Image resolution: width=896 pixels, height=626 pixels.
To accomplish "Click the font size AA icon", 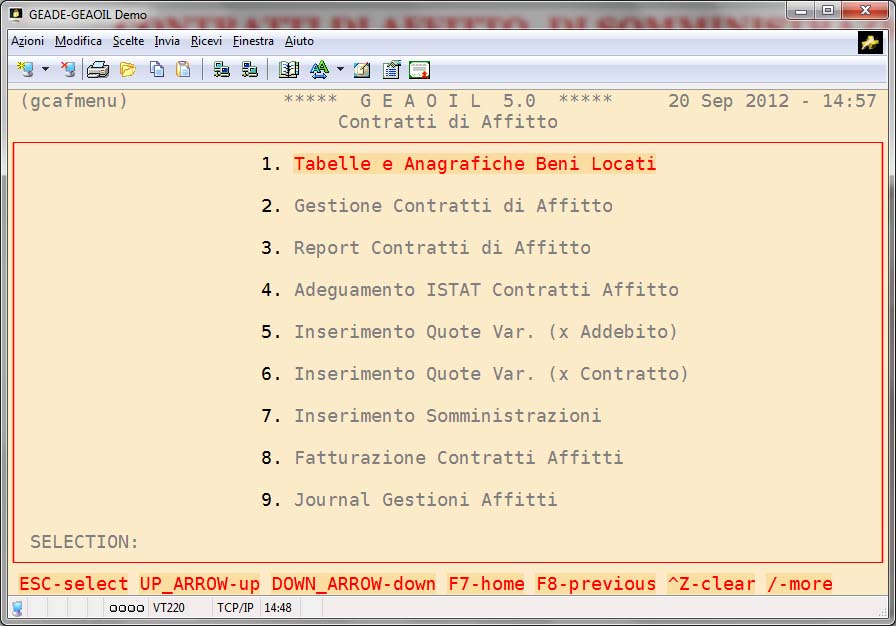I will coord(319,69).
